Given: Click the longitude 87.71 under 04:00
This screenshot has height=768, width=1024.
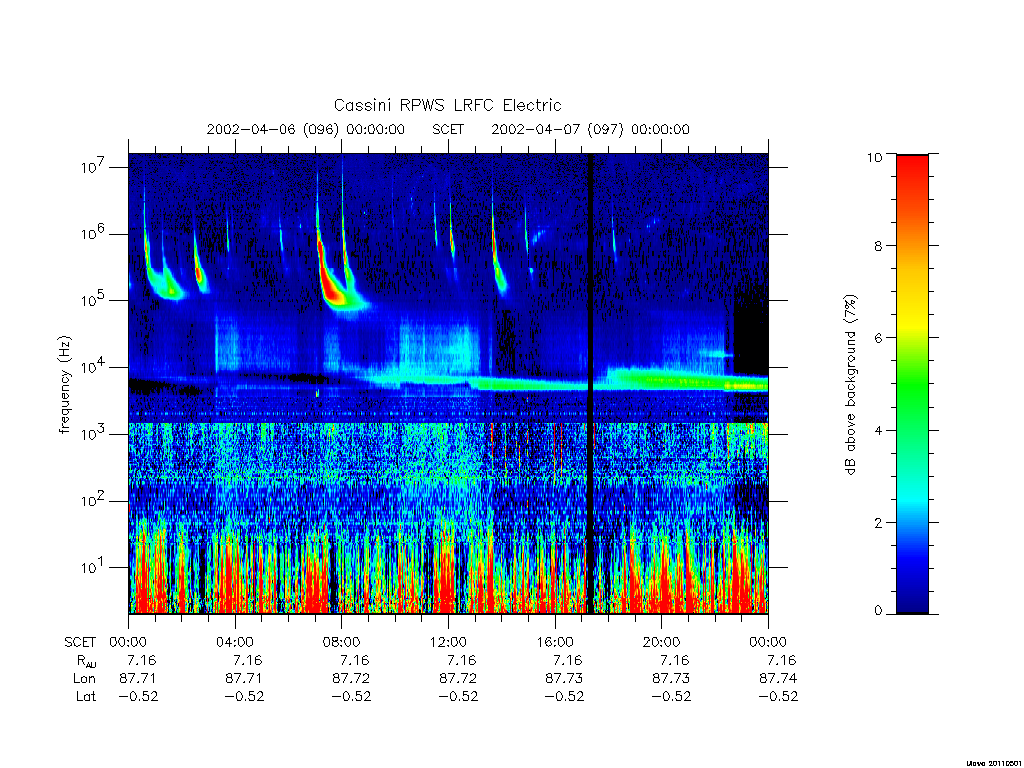Looking at the screenshot, I should [244, 679].
